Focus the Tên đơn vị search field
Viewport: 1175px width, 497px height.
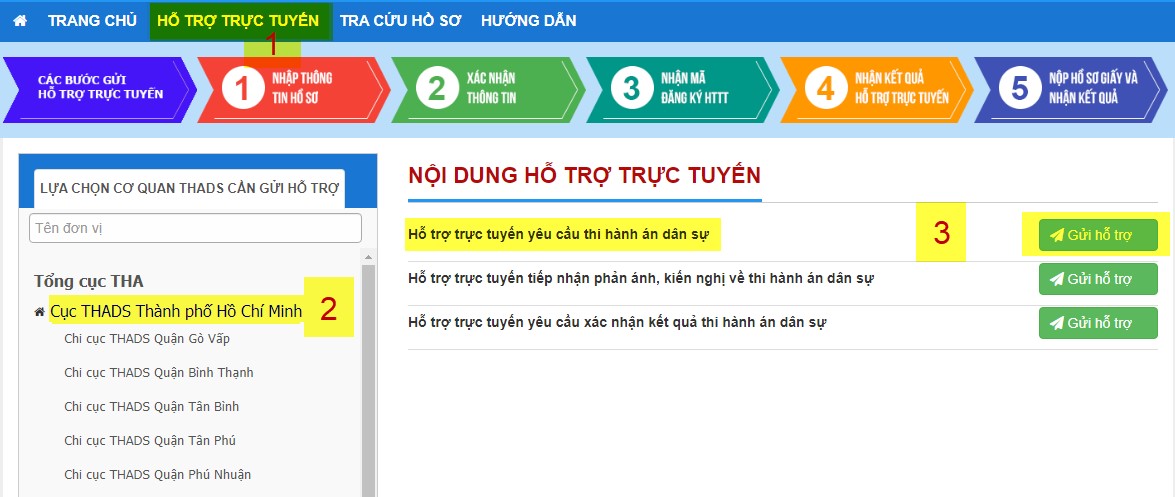(x=195, y=228)
